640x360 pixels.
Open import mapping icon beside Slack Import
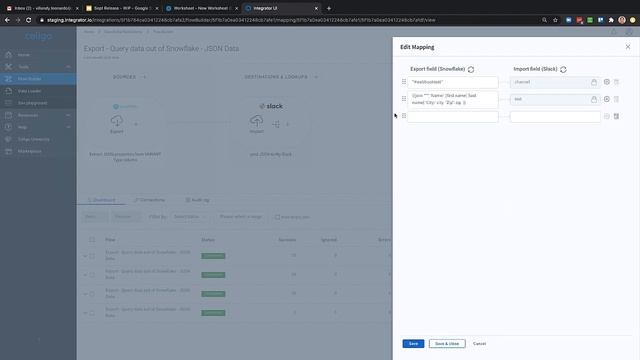point(276,124)
